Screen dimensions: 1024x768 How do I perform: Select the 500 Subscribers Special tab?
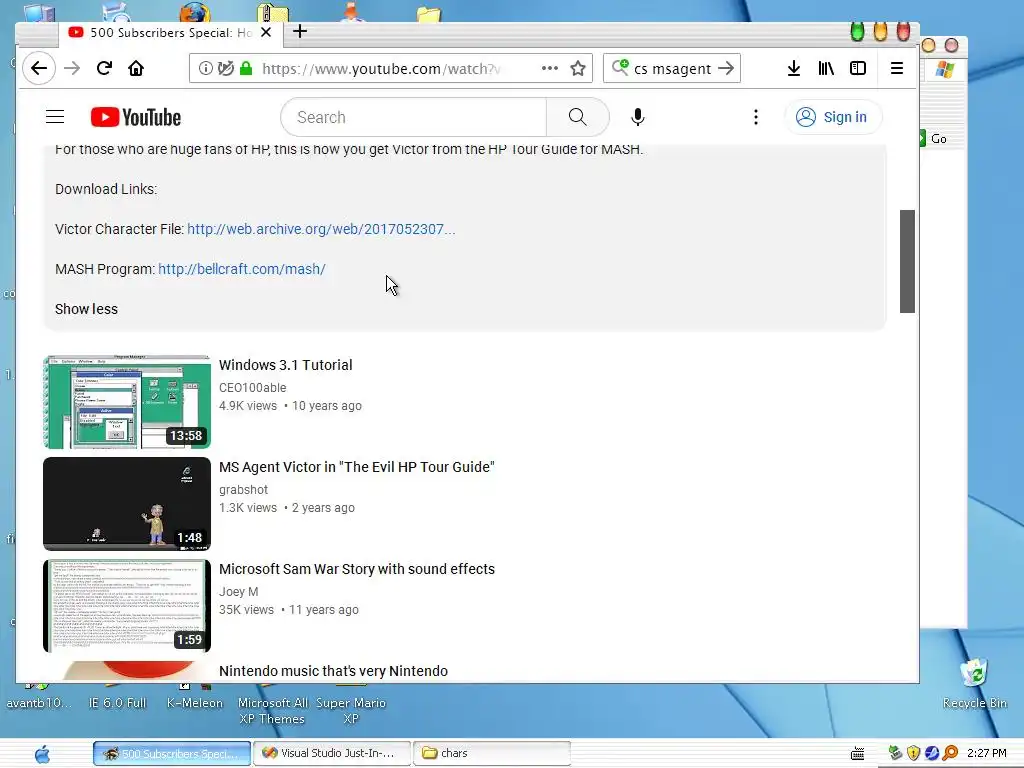pos(170,33)
